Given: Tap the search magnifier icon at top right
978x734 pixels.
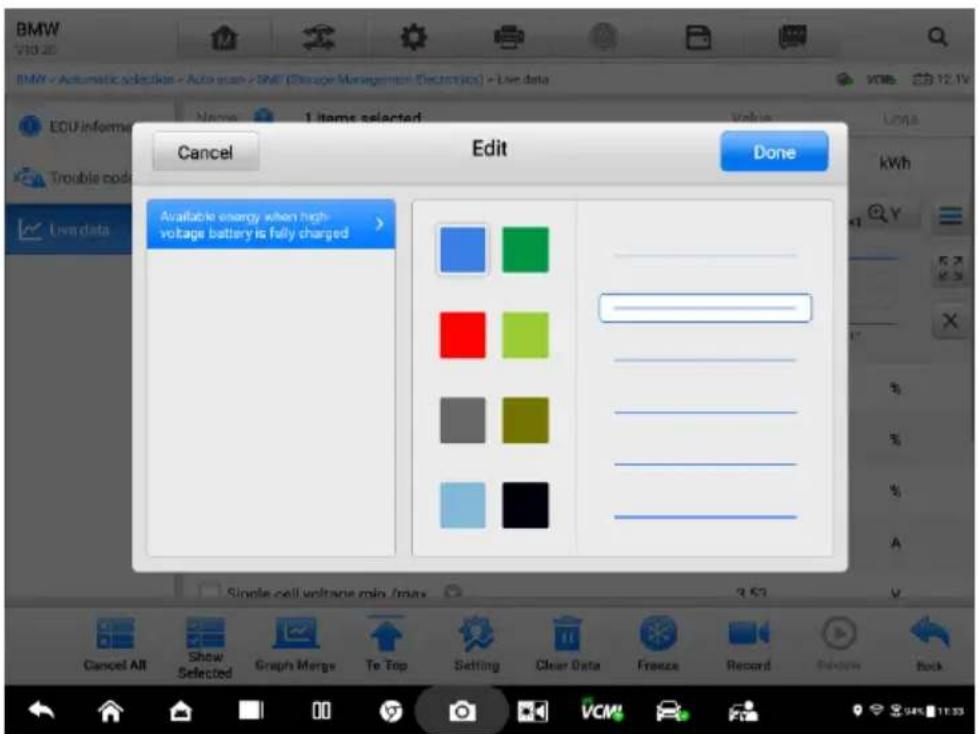Looking at the screenshot, I should tap(937, 37).
